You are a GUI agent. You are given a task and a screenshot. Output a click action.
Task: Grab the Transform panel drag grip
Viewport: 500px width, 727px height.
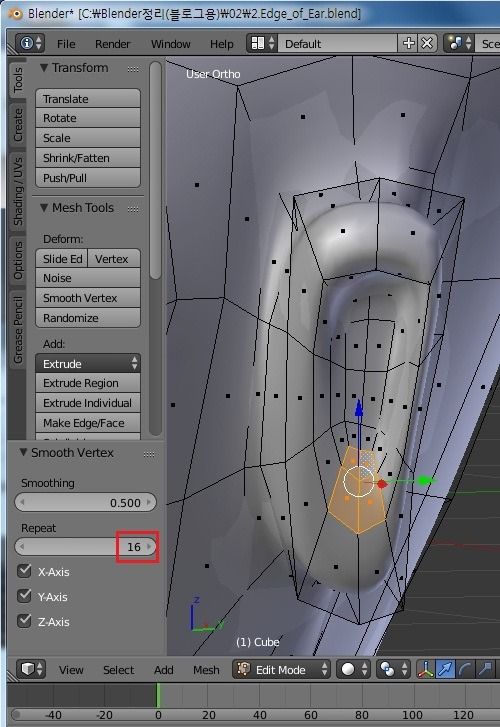coord(133,69)
